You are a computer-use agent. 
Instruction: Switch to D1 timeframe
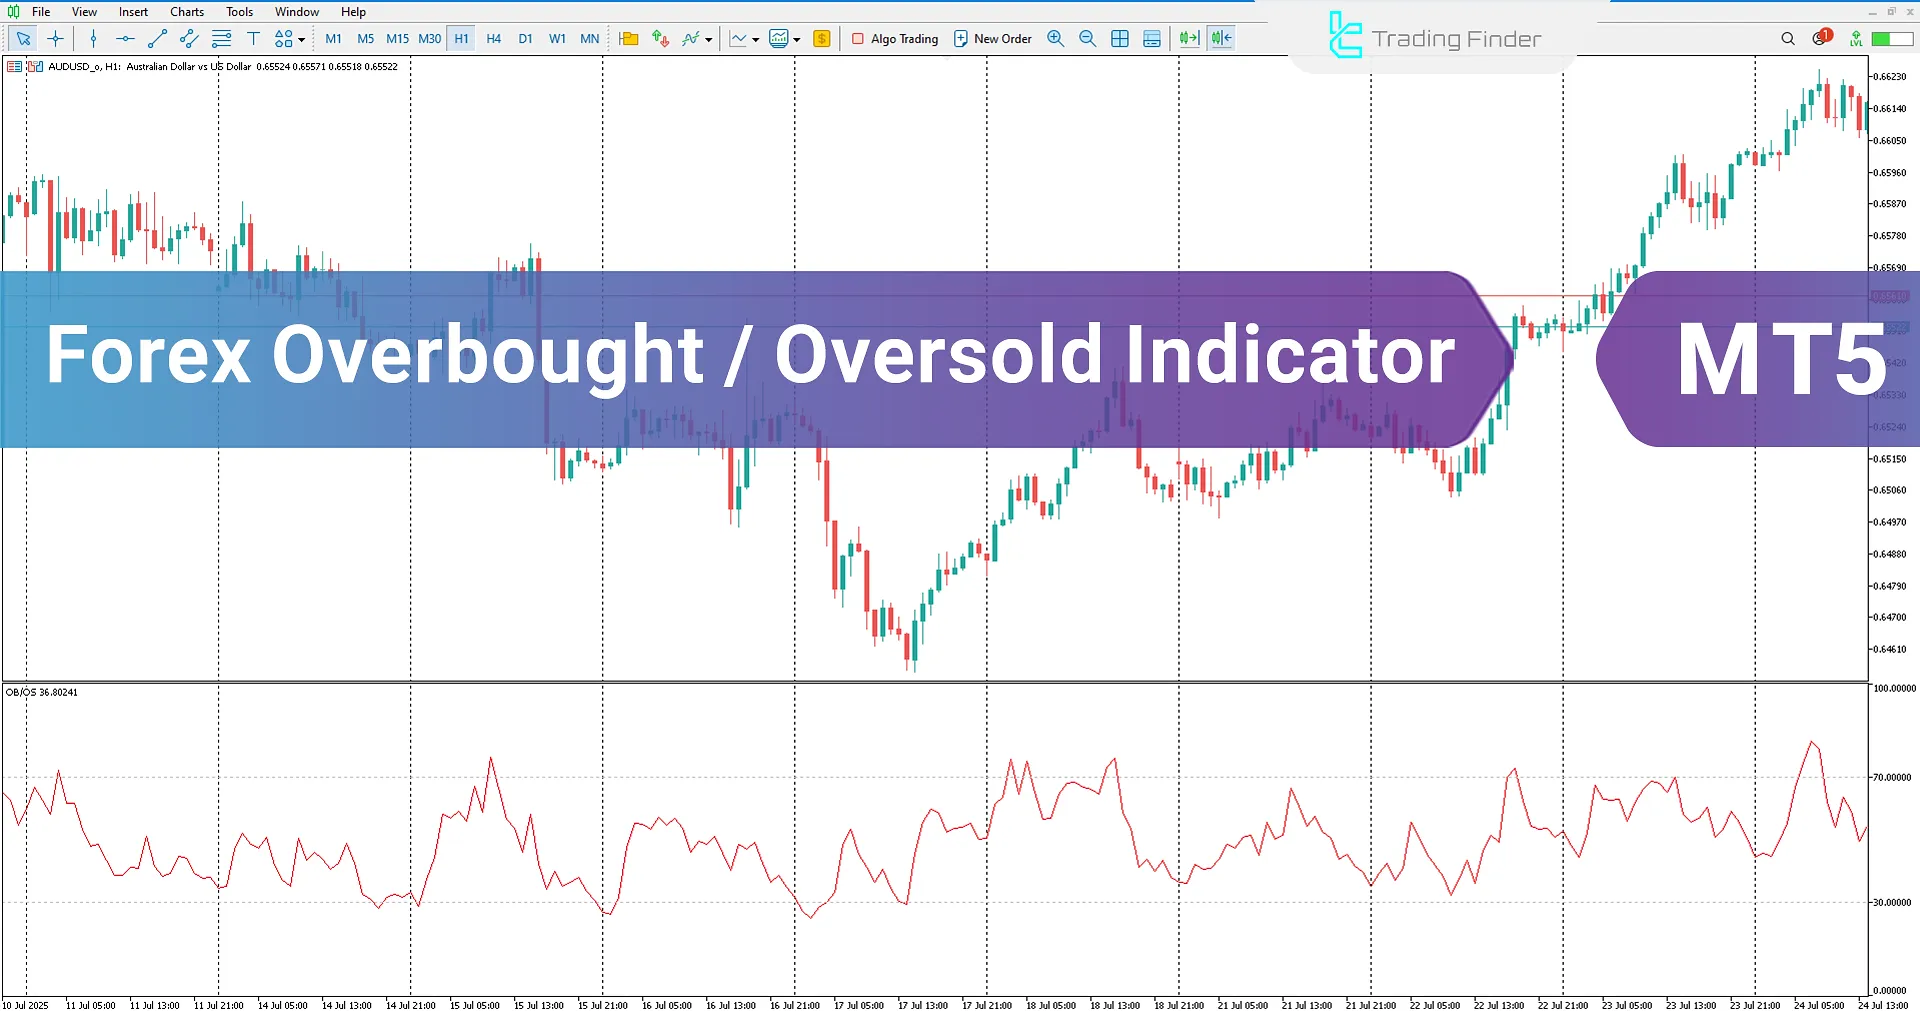[x=526, y=39]
